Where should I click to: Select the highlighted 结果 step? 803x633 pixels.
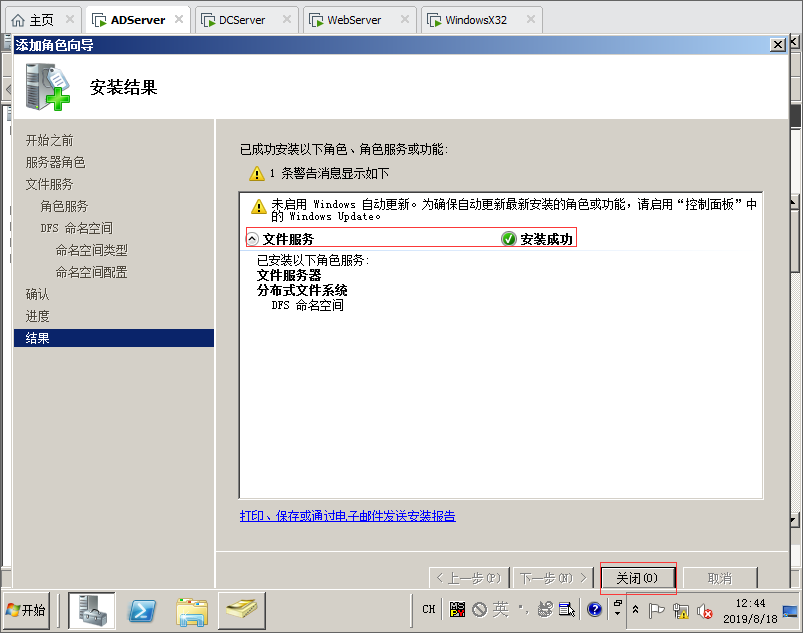114,338
